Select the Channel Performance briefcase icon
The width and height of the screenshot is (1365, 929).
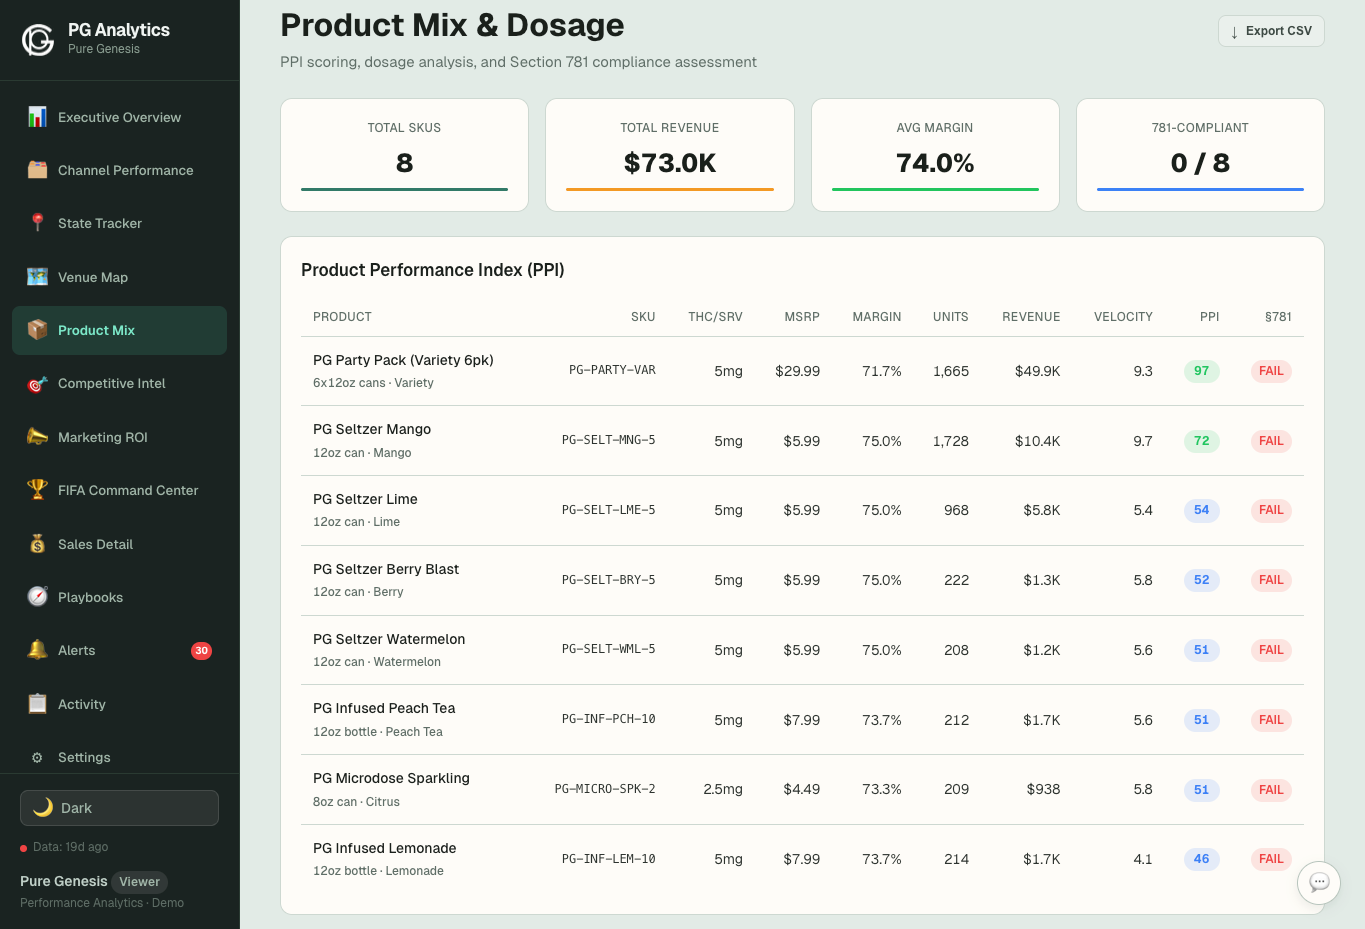[35, 170]
